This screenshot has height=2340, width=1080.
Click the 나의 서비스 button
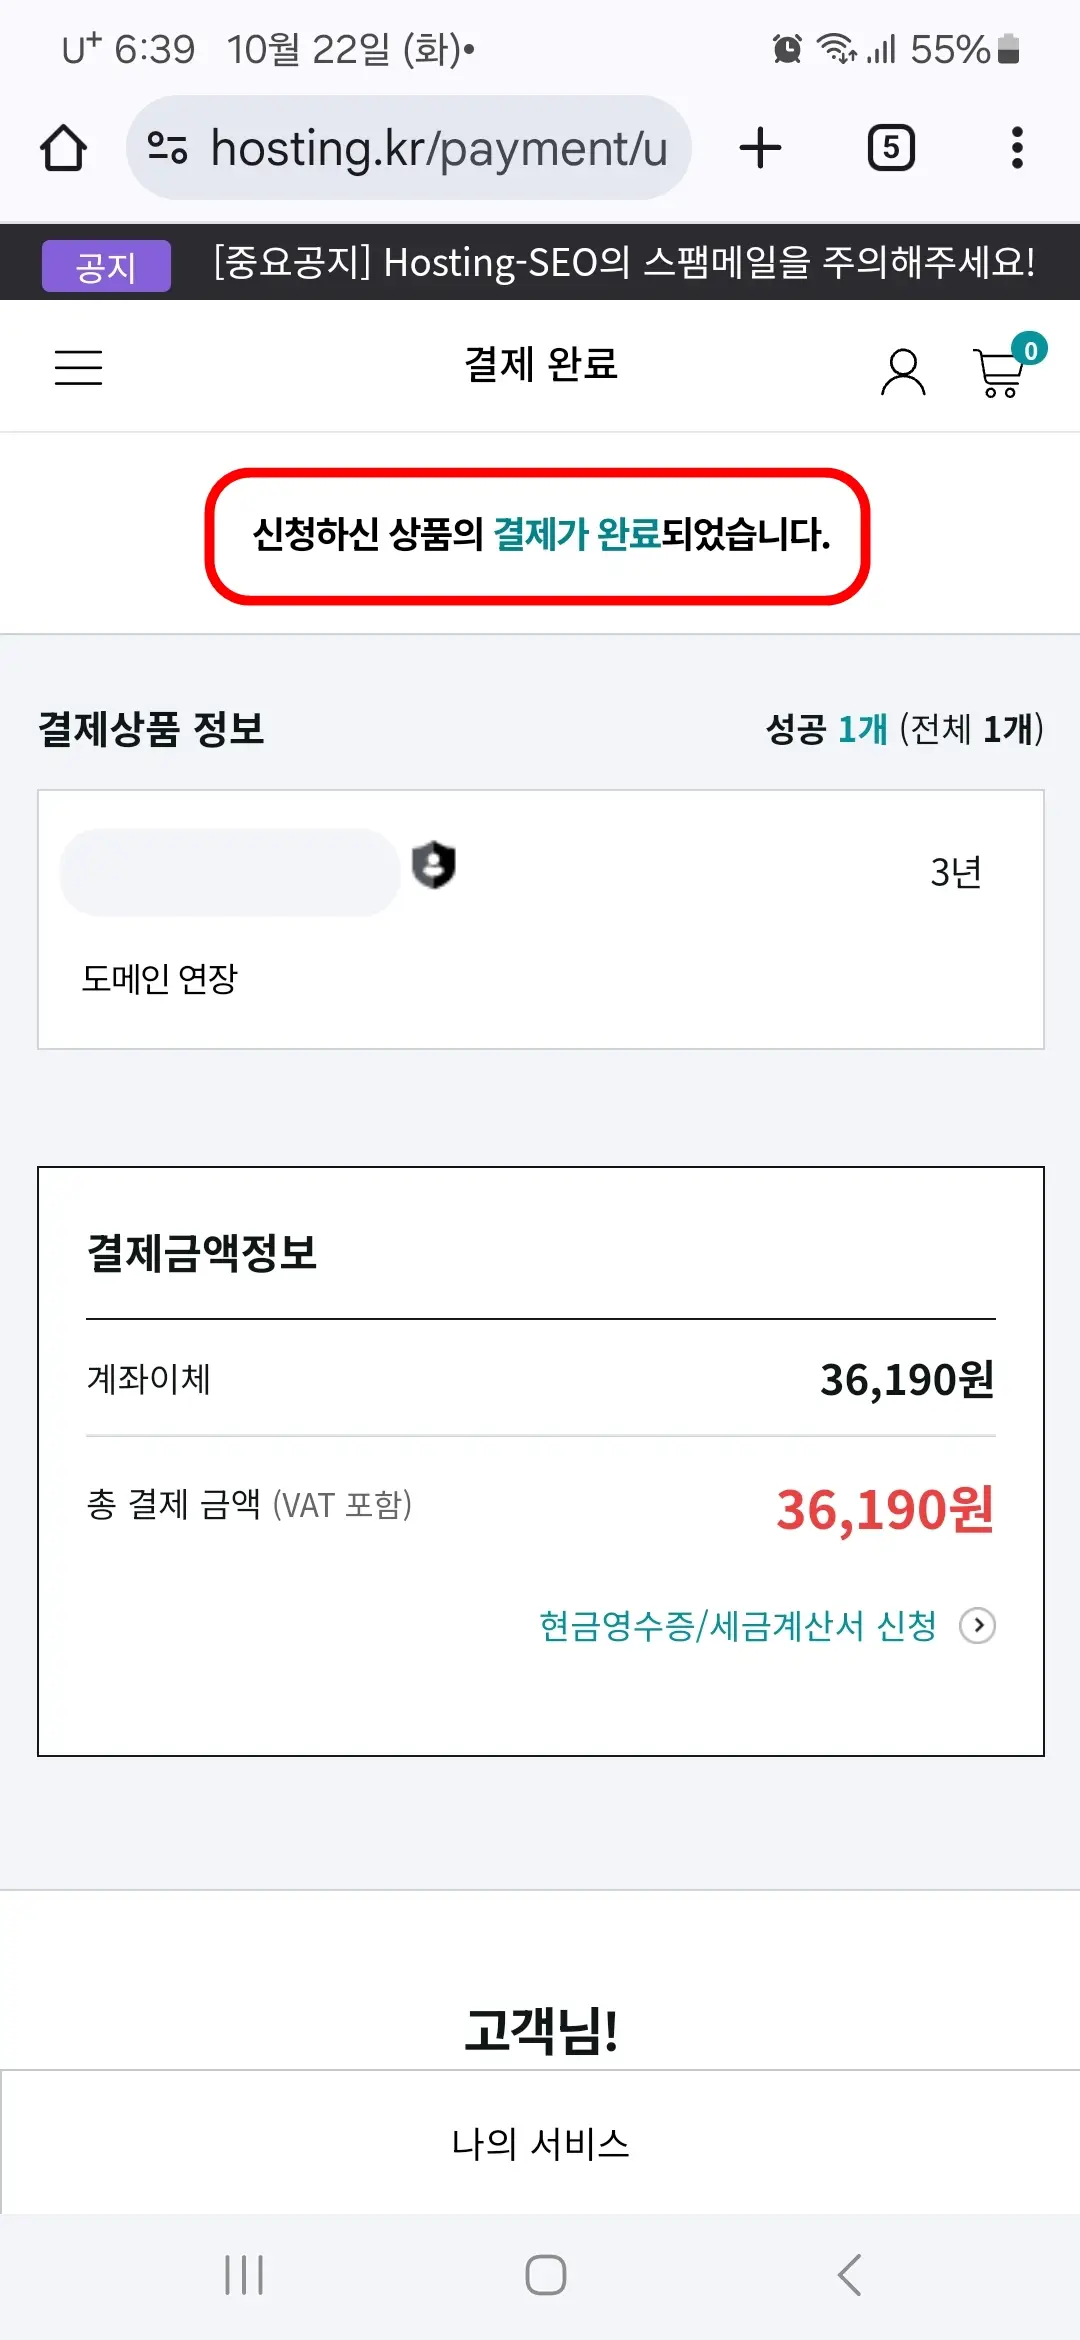(540, 2143)
